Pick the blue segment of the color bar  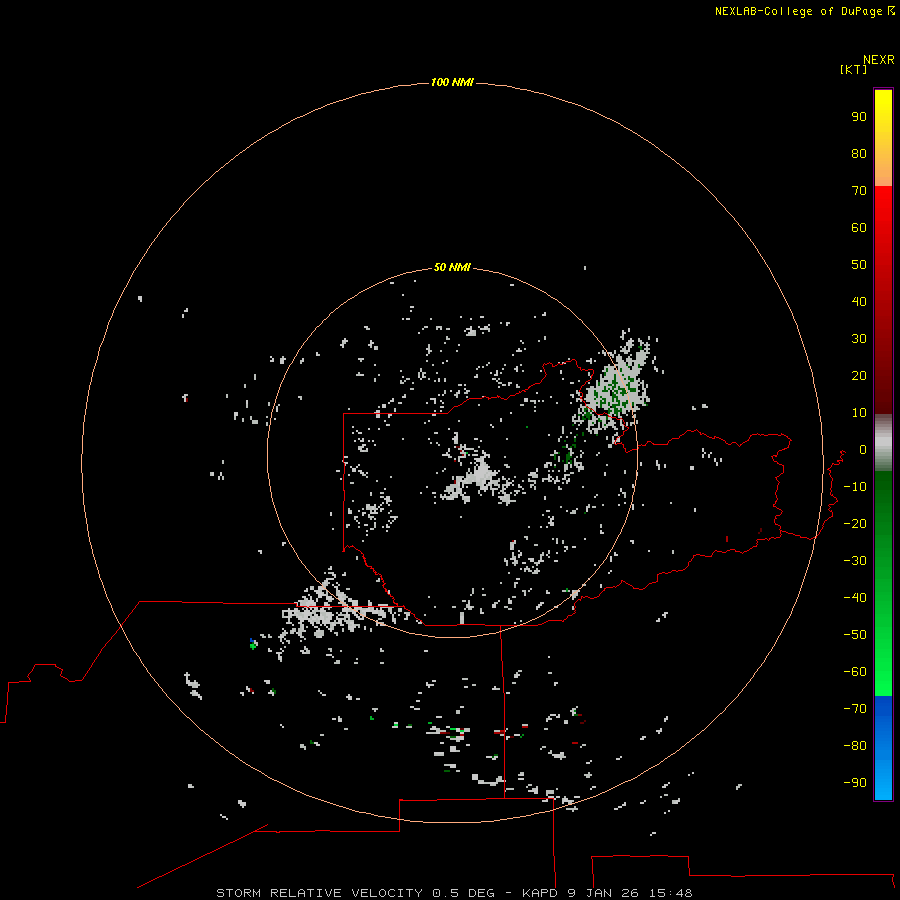tap(883, 746)
